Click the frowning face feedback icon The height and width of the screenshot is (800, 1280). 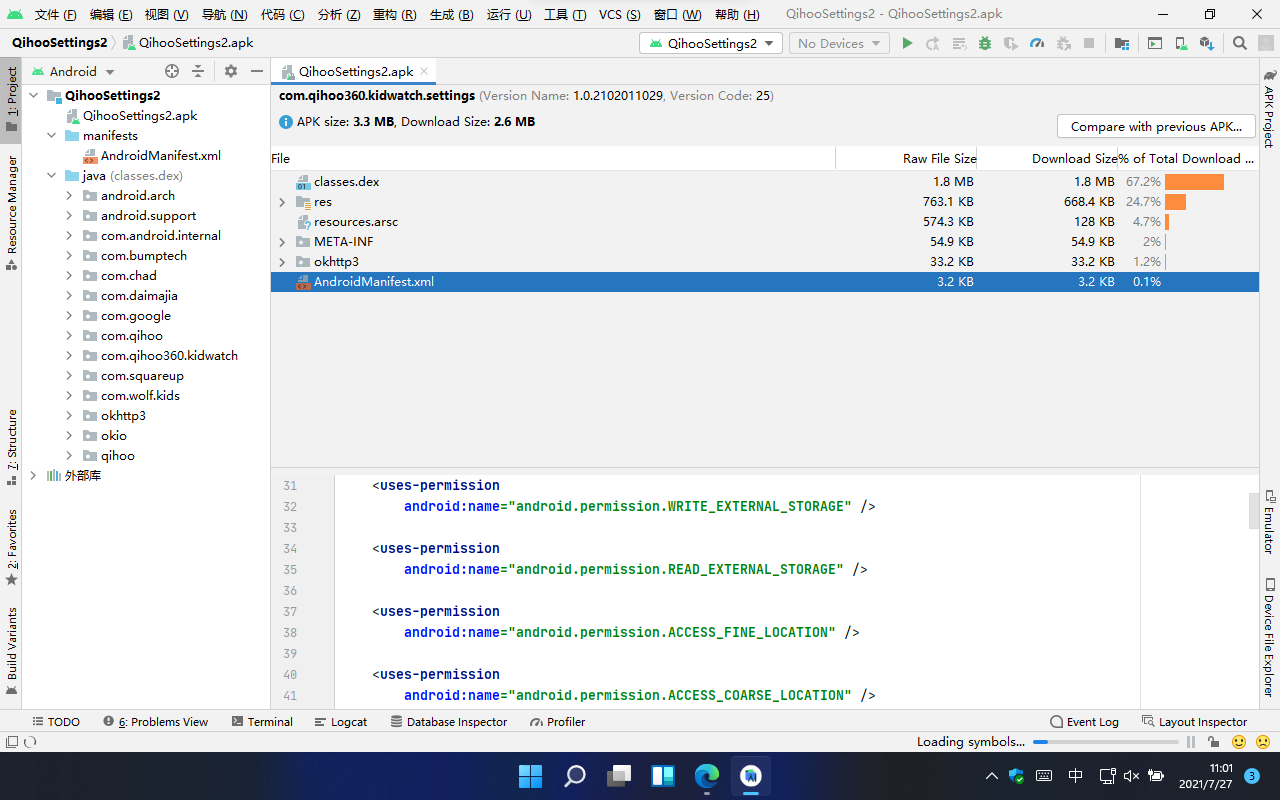pos(1262,742)
